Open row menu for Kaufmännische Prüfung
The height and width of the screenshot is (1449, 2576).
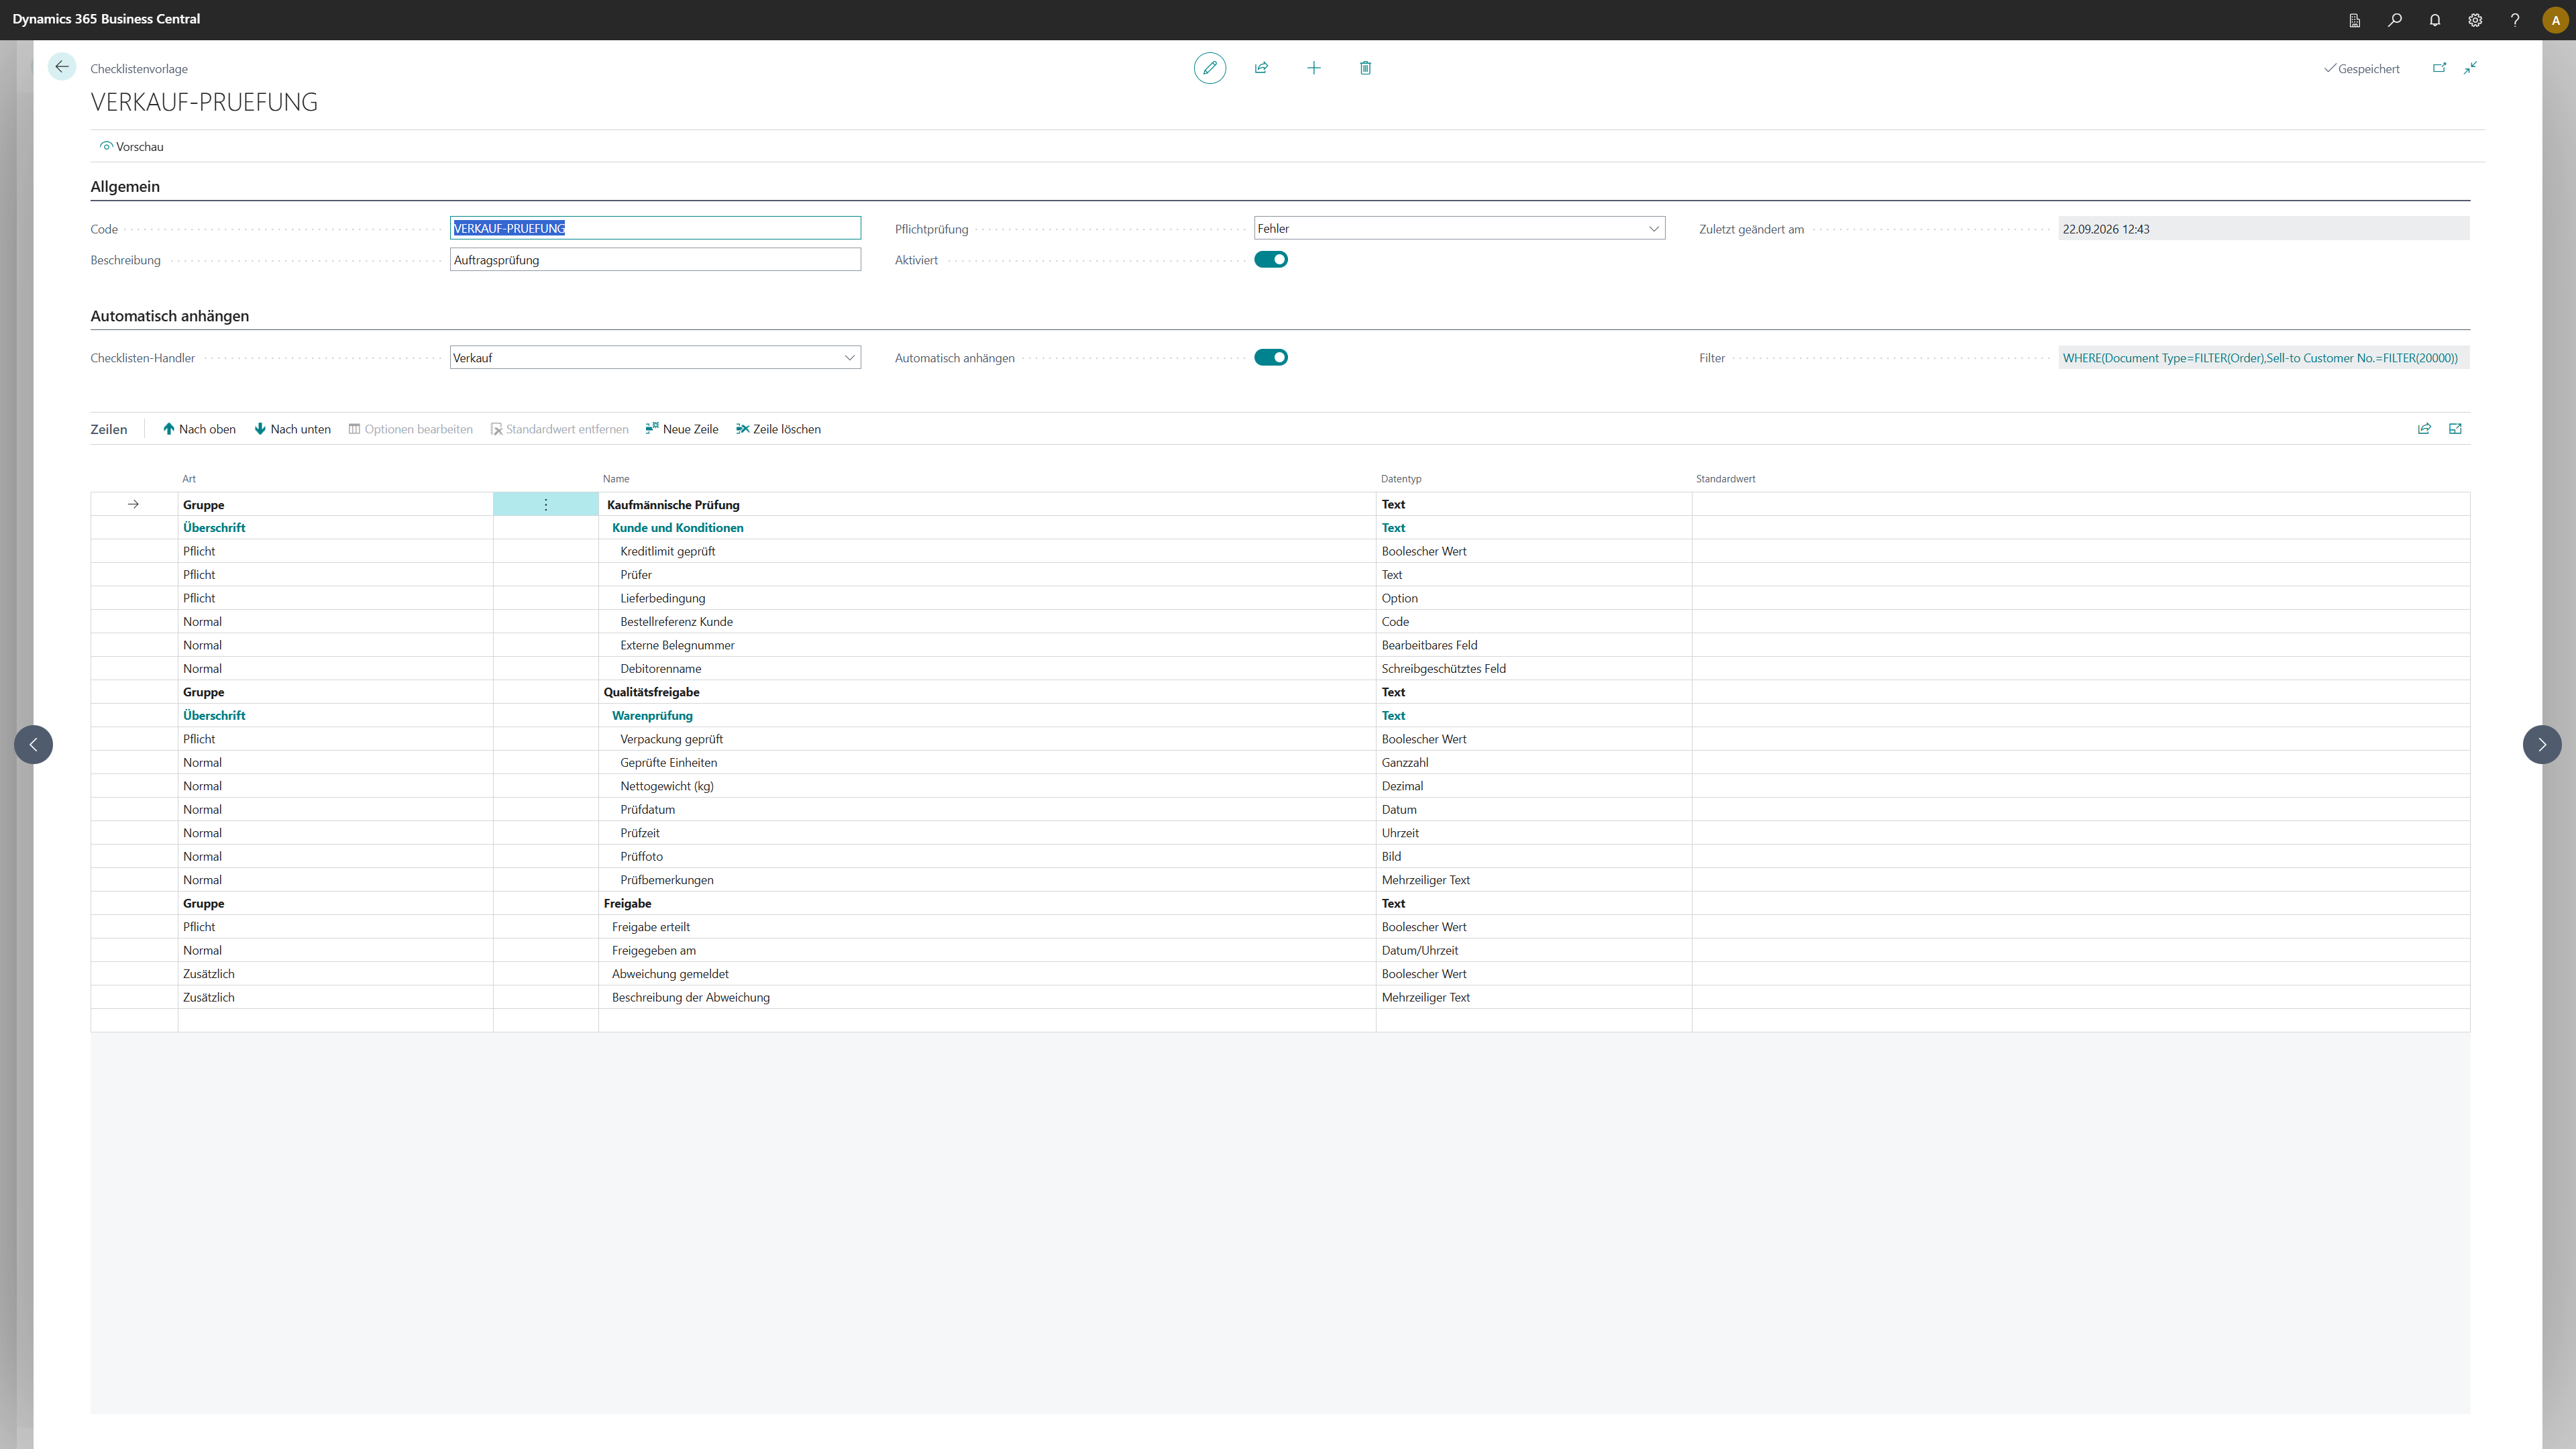tap(546, 505)
